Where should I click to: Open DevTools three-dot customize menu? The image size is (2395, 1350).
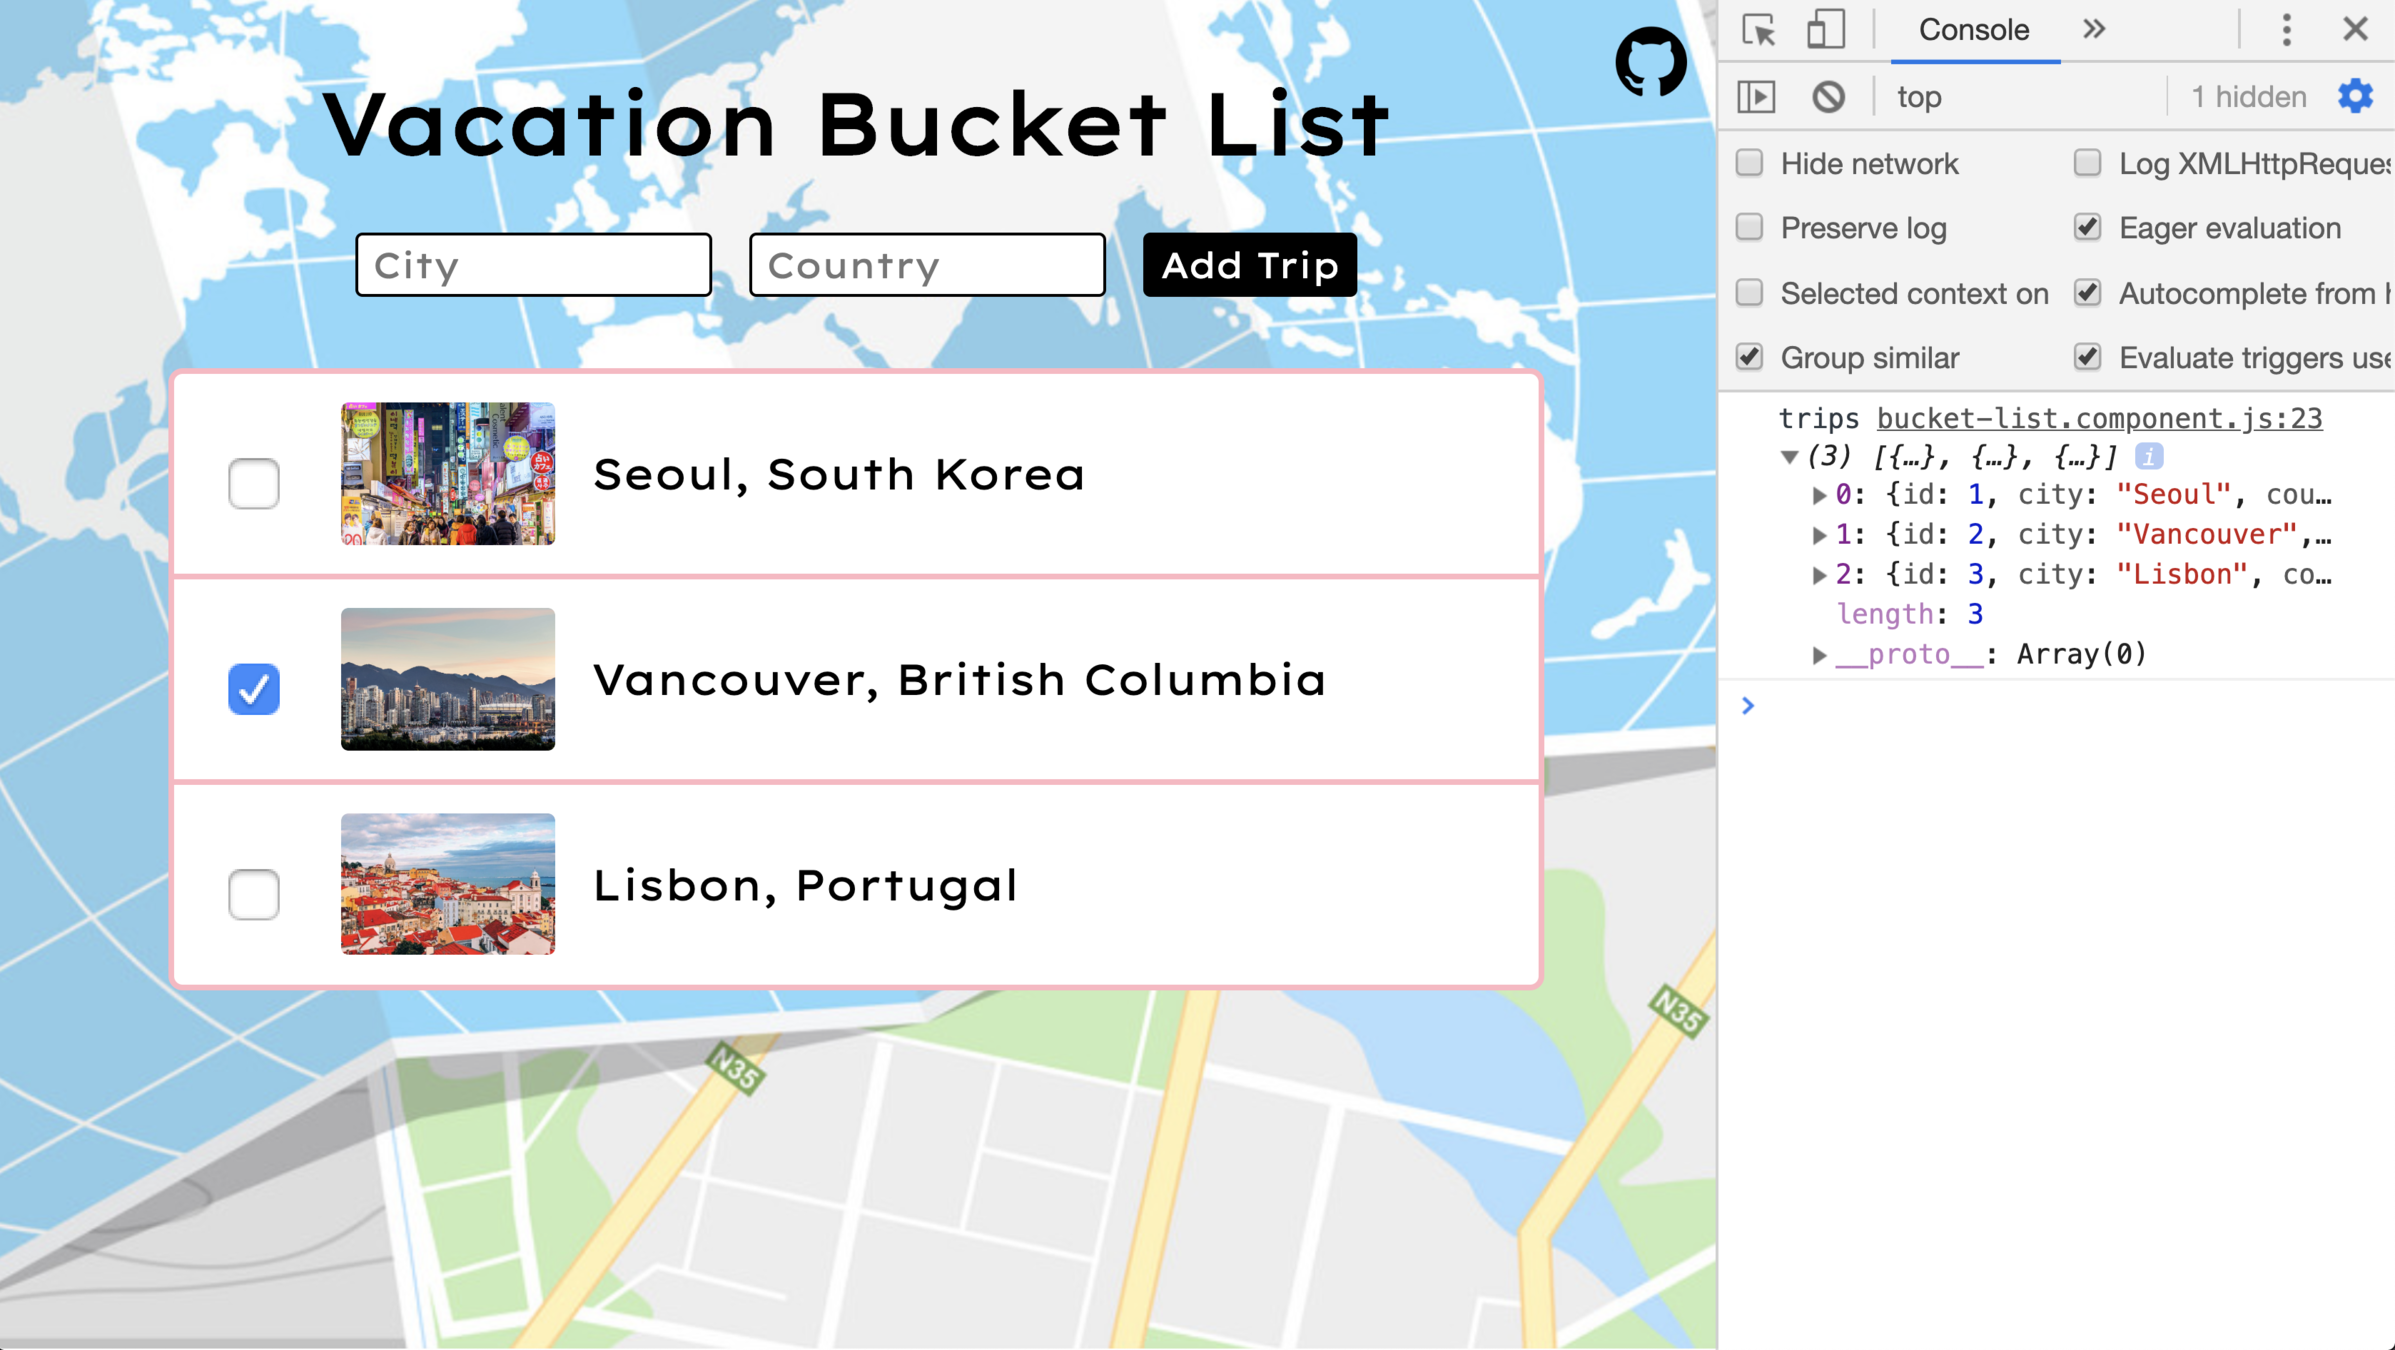tap(2286, 30)
